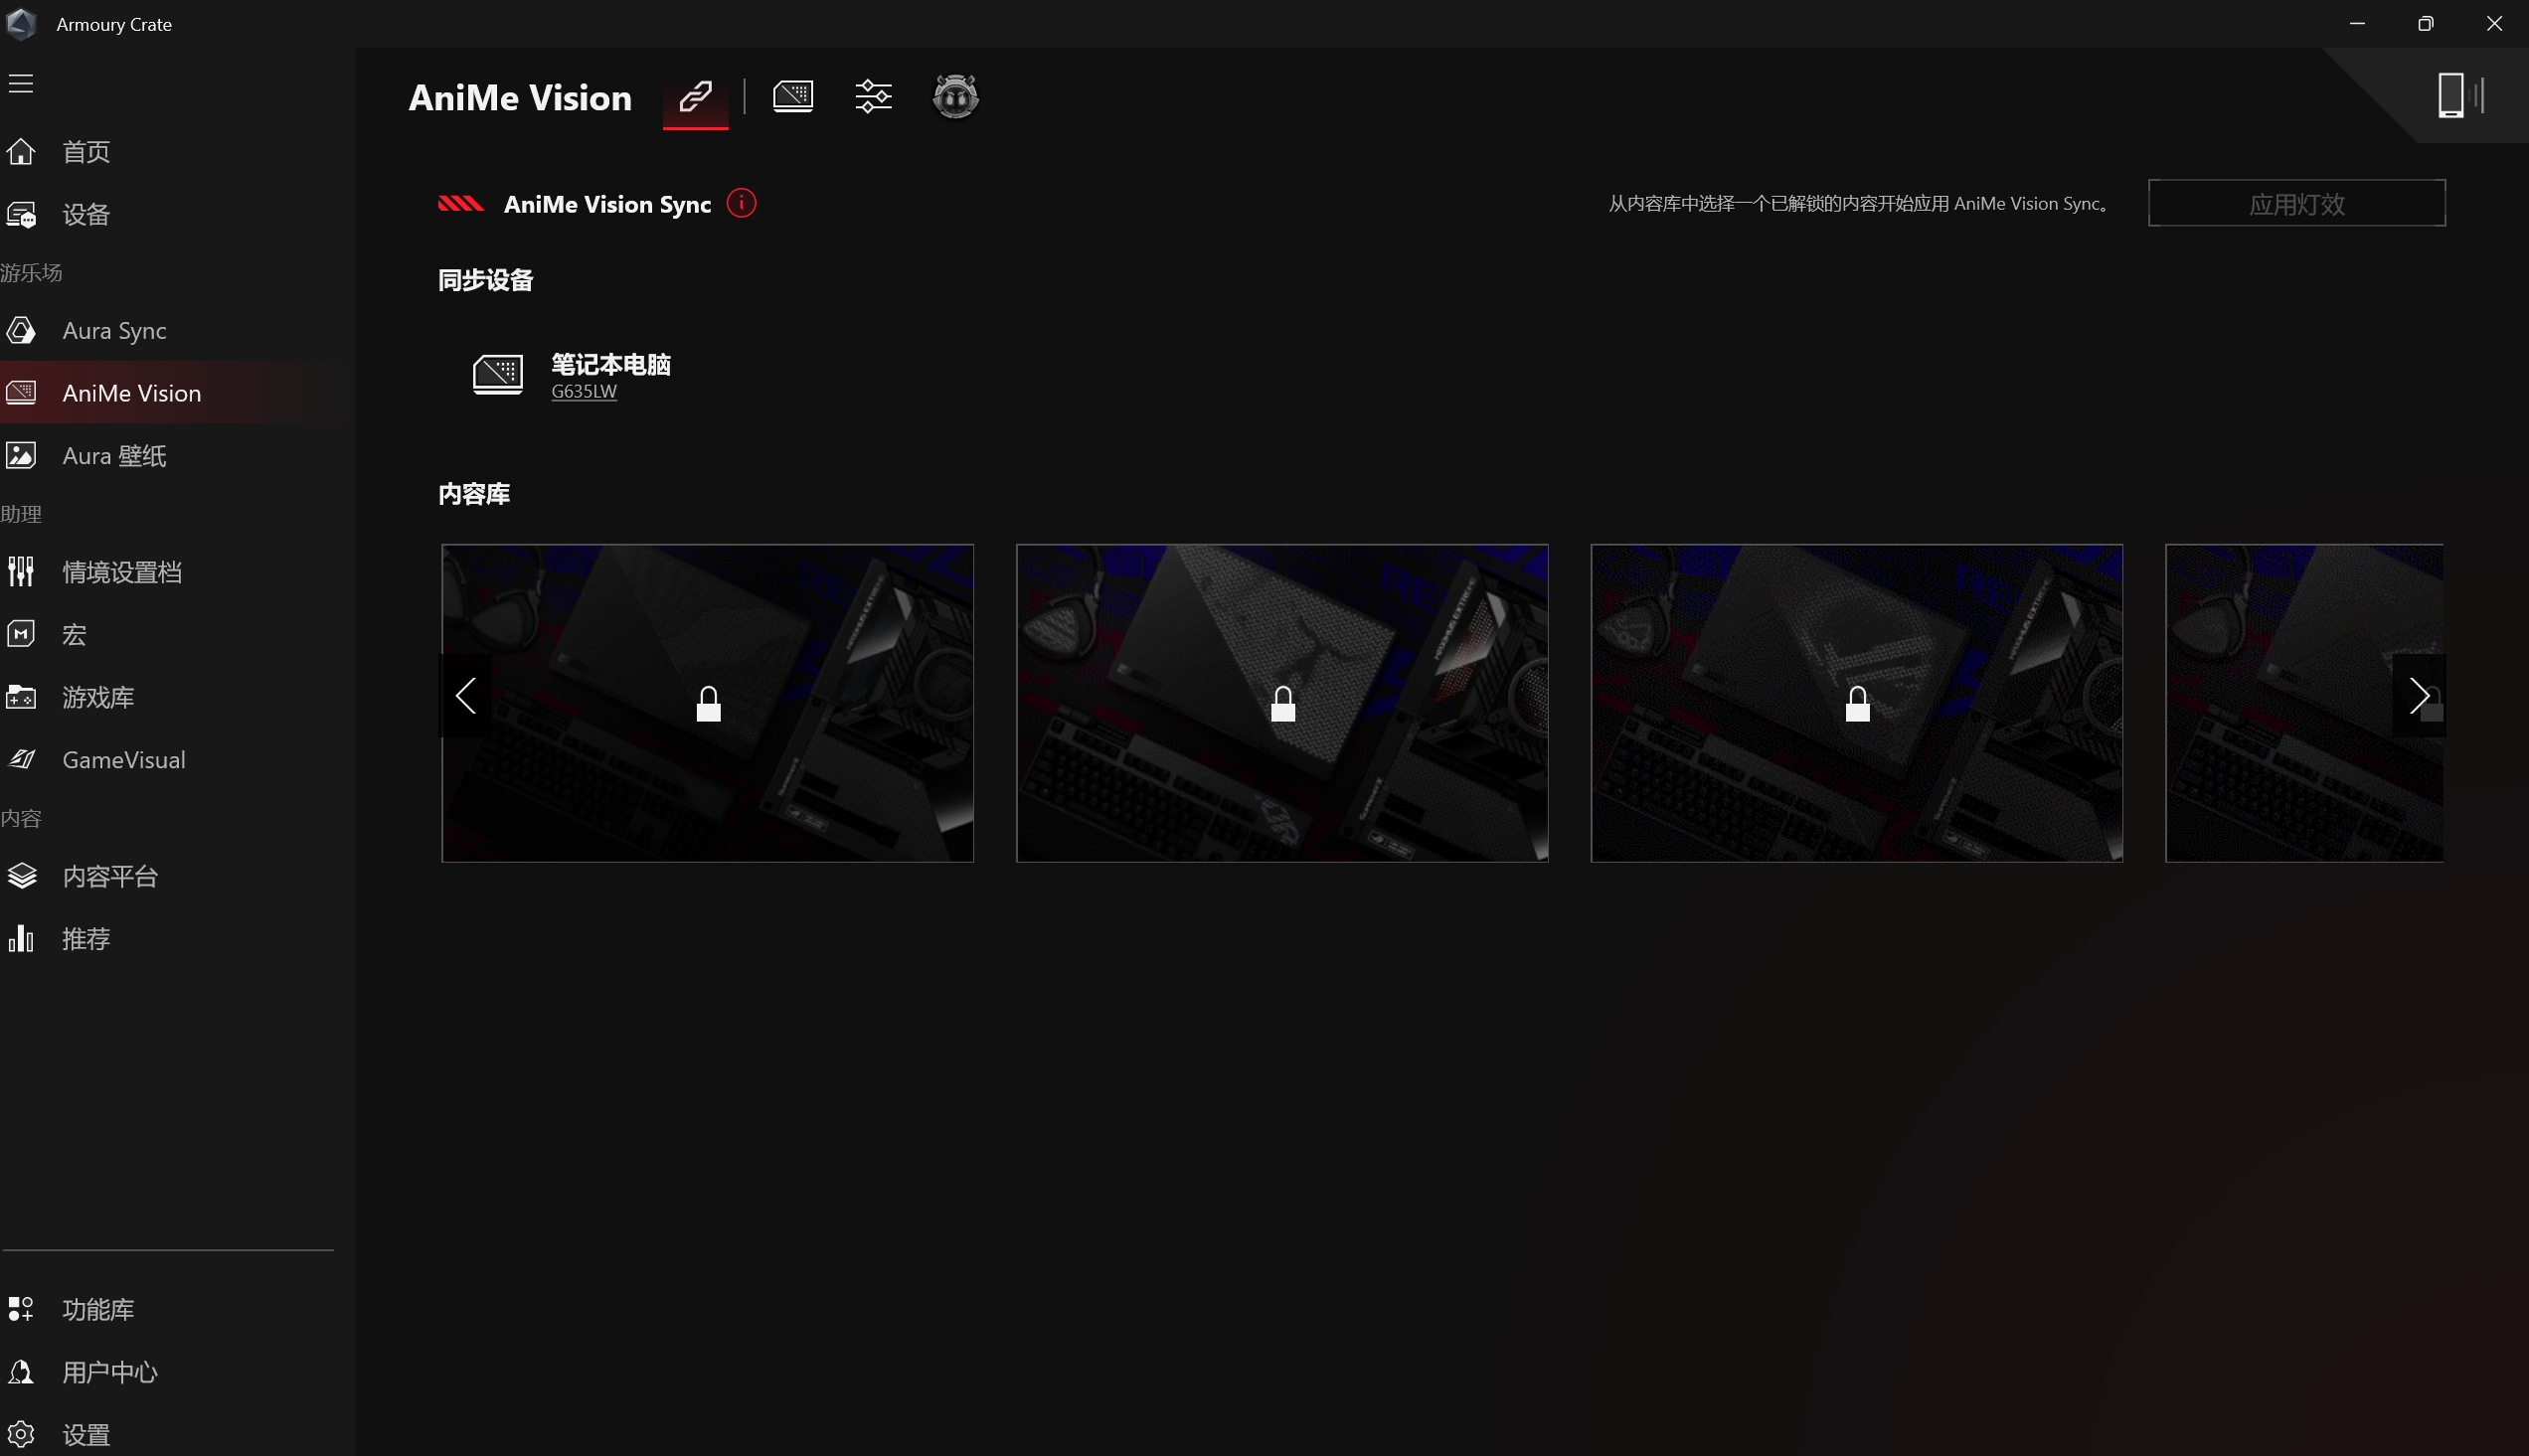Click the 推荐 bar chart icon
2529x1456 pixels.
(x=21, y=939)
